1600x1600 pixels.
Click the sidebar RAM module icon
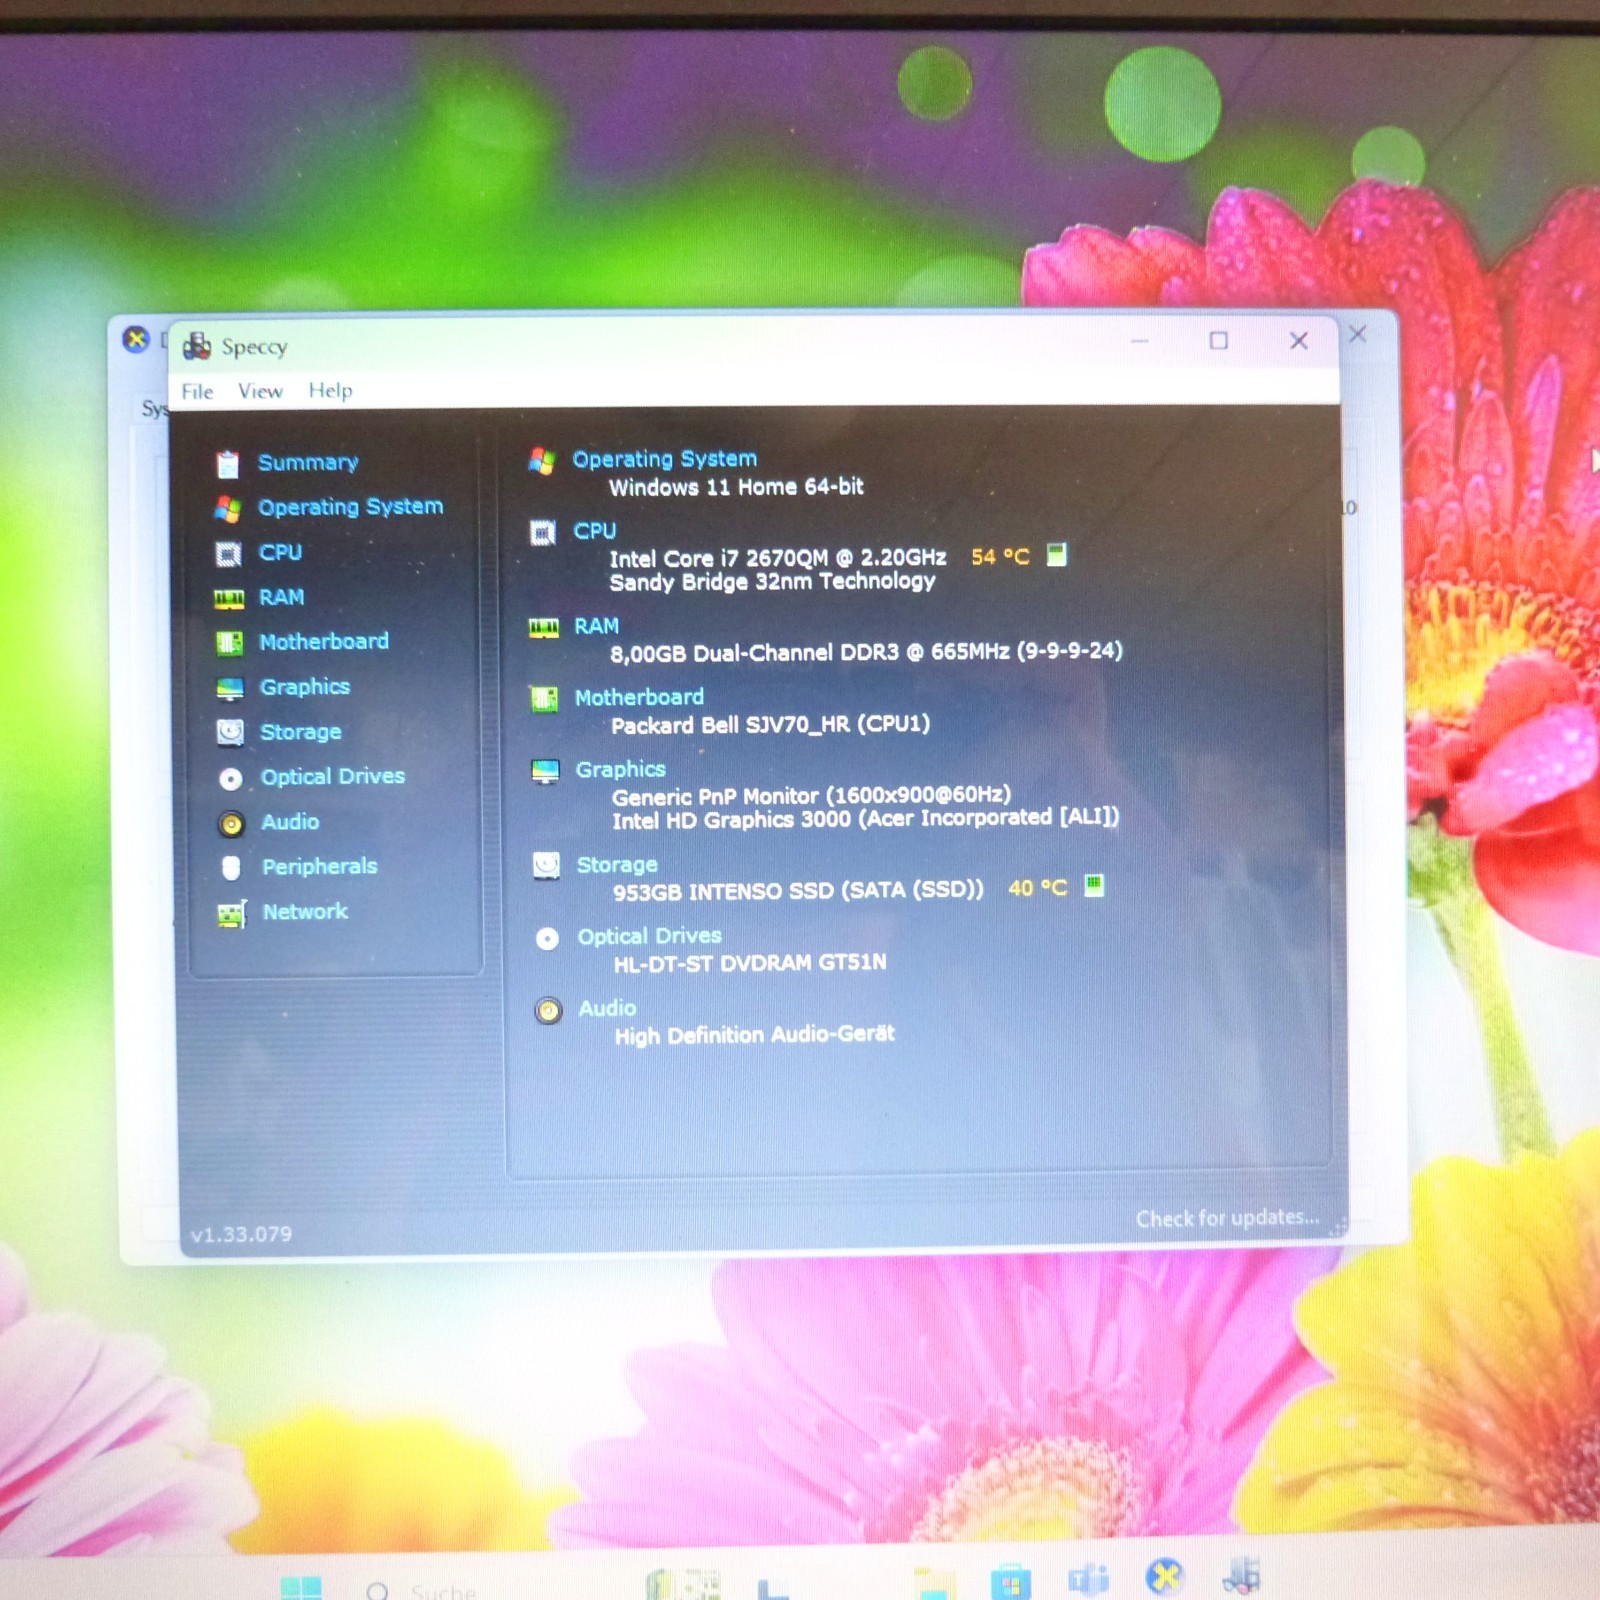(229, 599)
